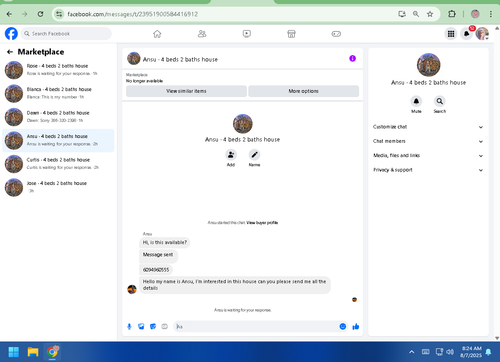Record a voice clip with microphone icon
This screenshot has width=500, height=362.
[129, 326]
